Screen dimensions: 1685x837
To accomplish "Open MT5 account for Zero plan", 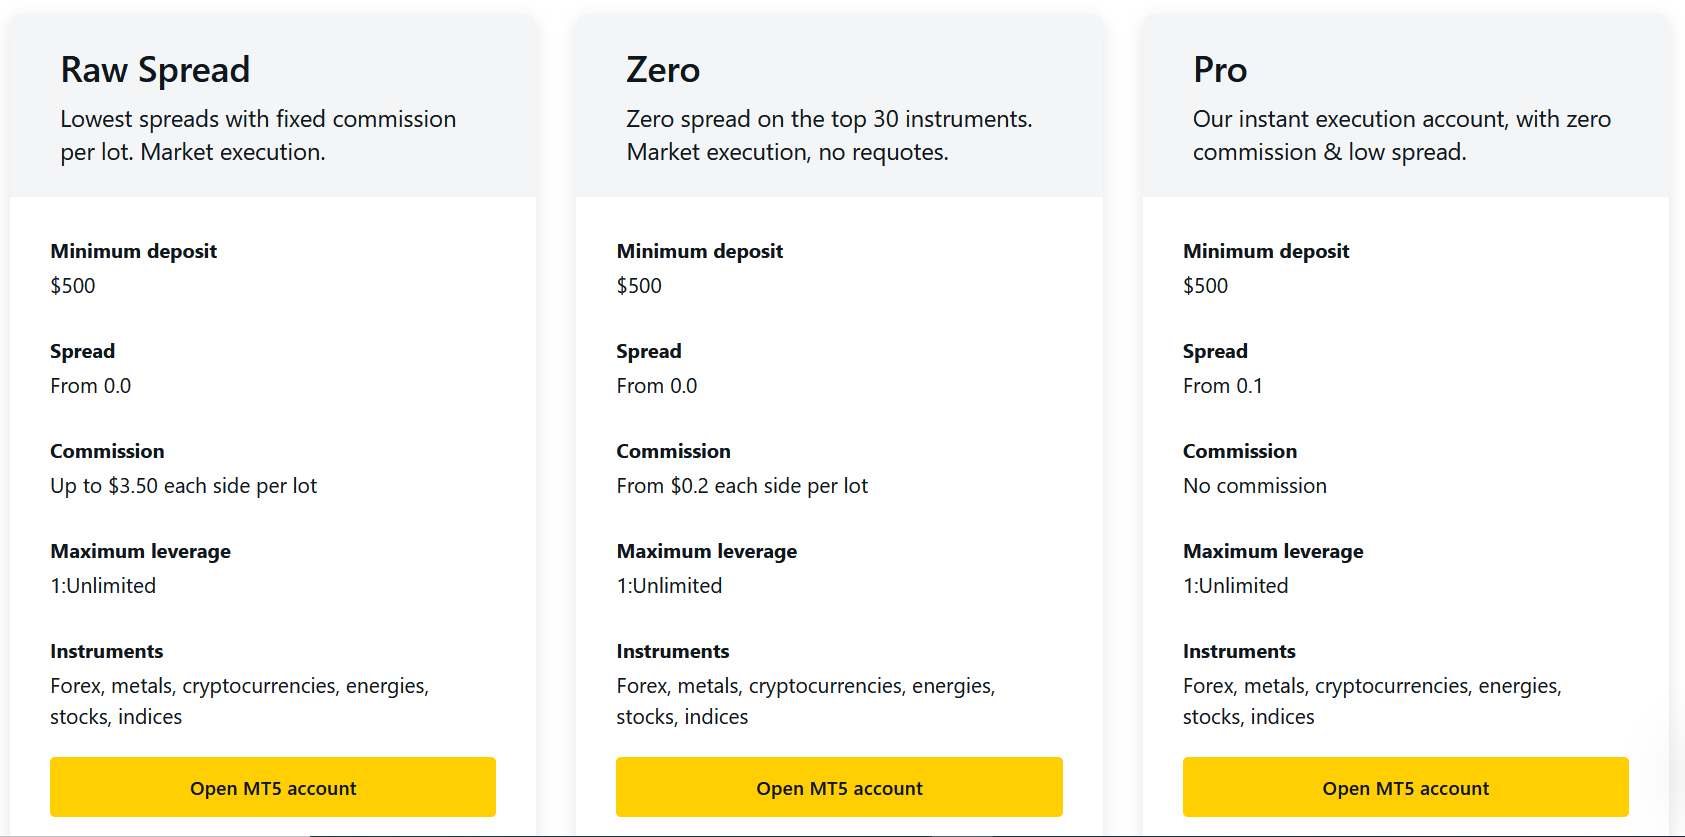I will pos(839,787).
